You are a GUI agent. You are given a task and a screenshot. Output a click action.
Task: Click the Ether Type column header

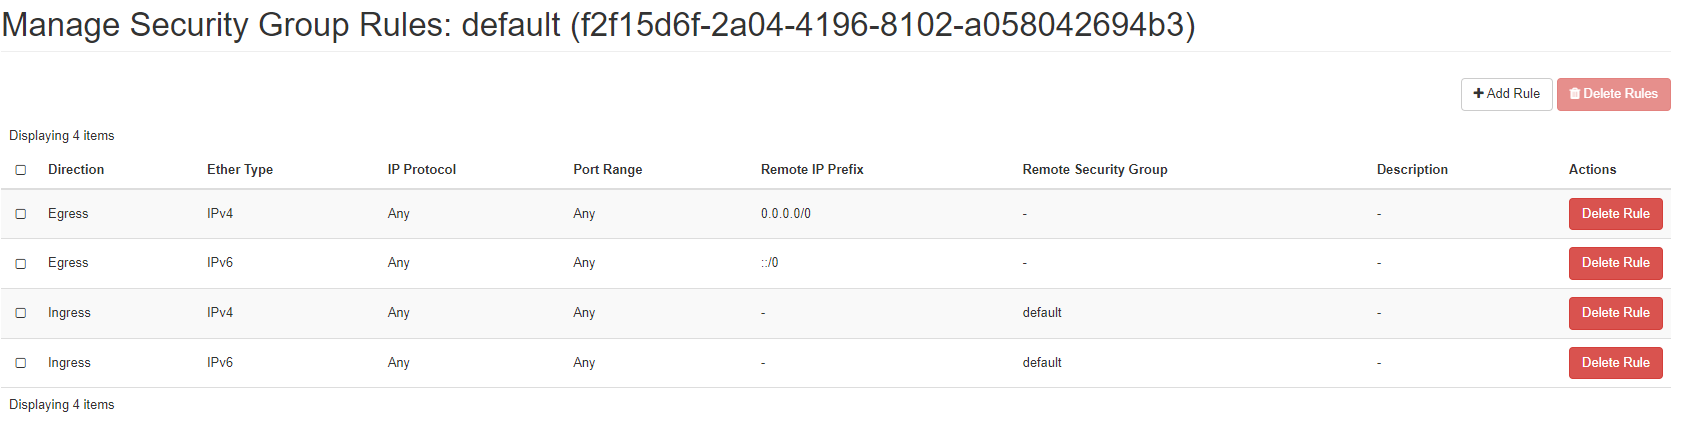(x=240, y=170)
